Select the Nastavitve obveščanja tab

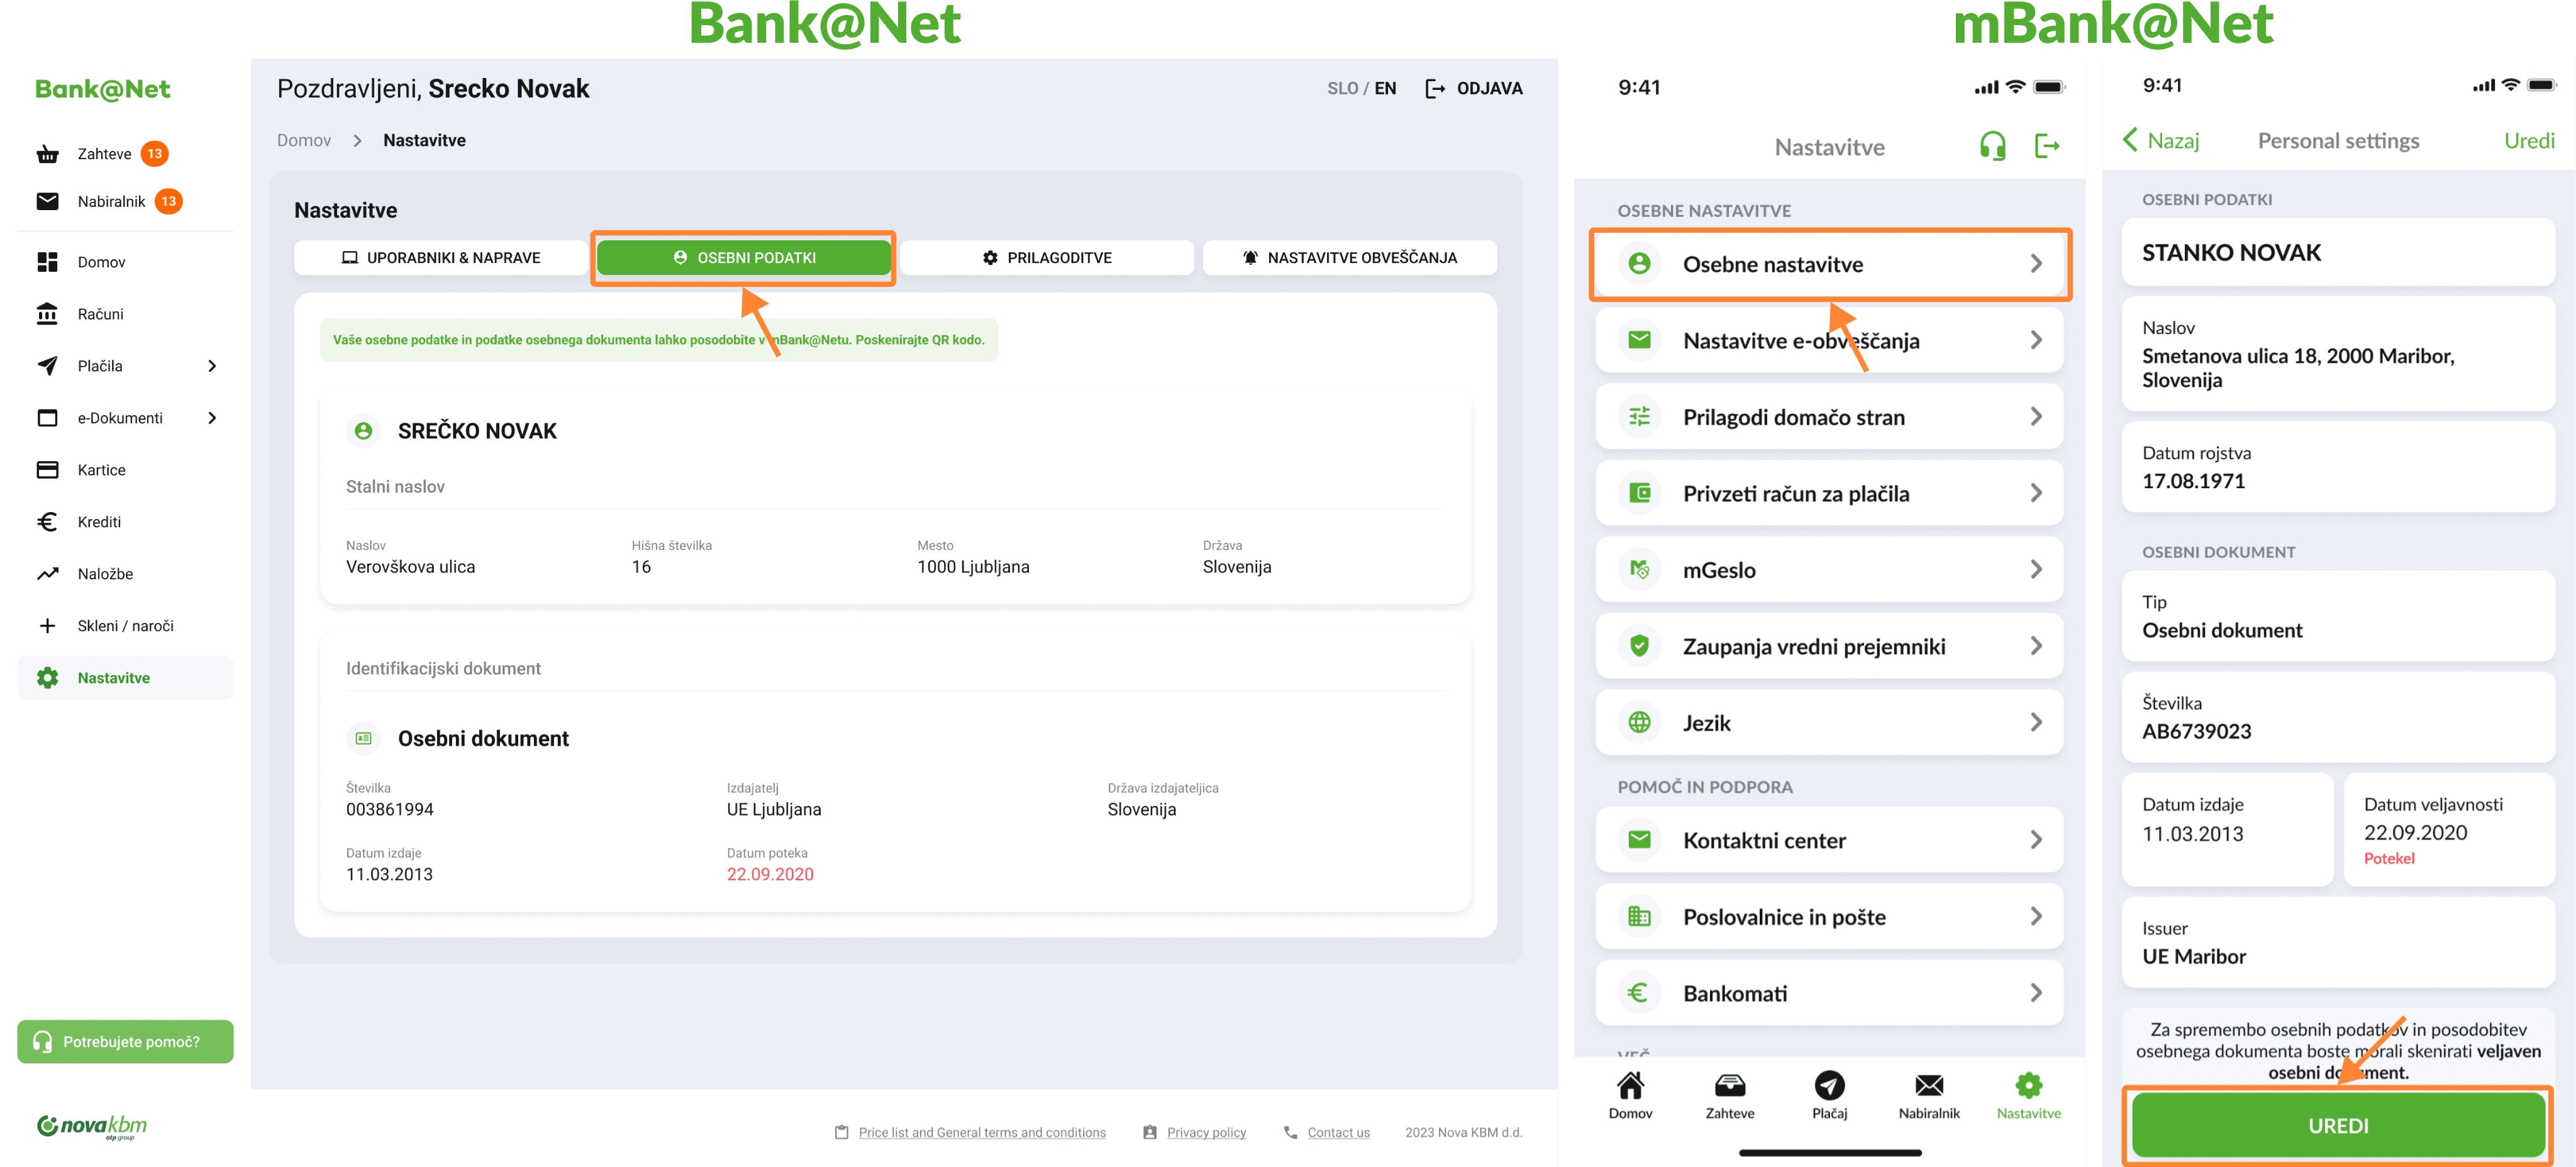1349,258
